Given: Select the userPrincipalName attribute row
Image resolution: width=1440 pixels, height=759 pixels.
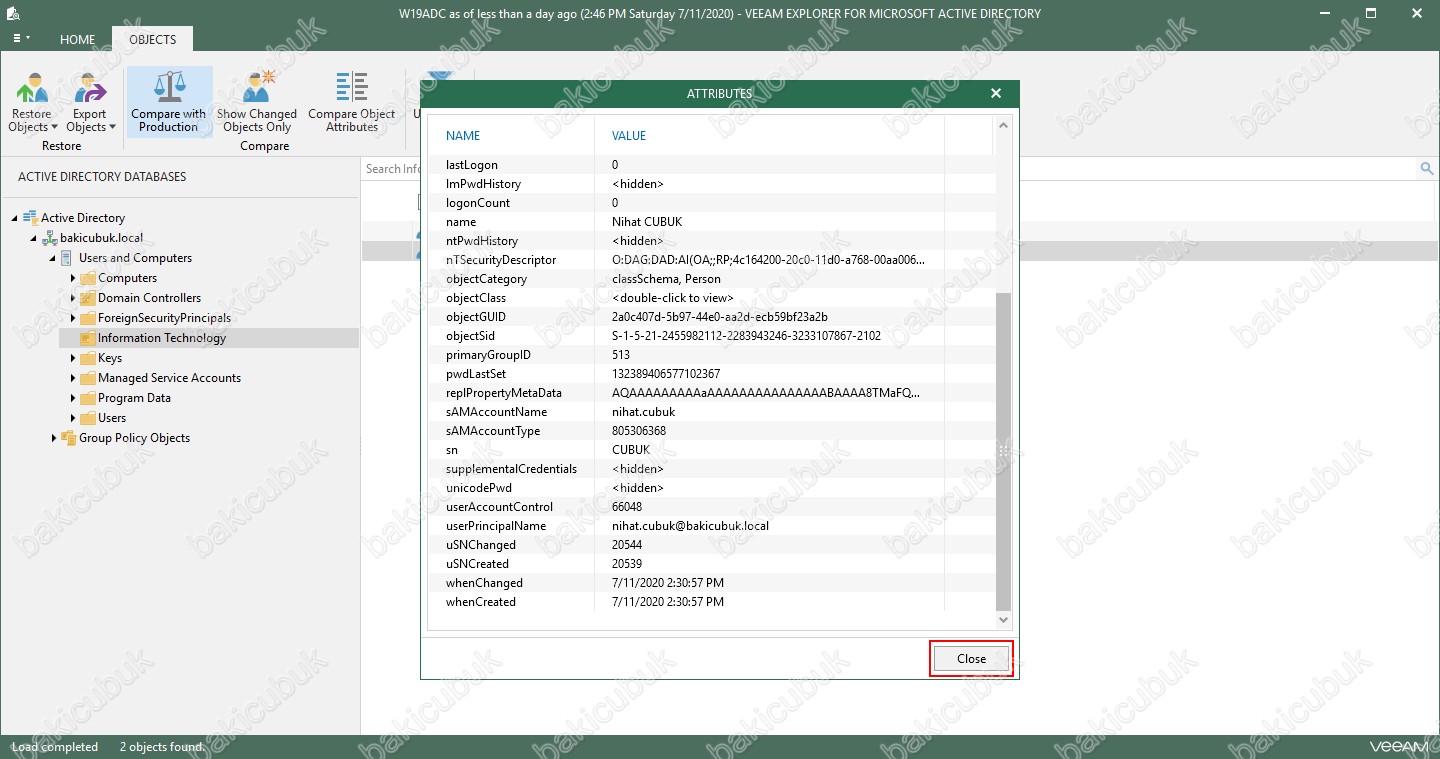Looking at the screenshot, I should click(712, 526).
